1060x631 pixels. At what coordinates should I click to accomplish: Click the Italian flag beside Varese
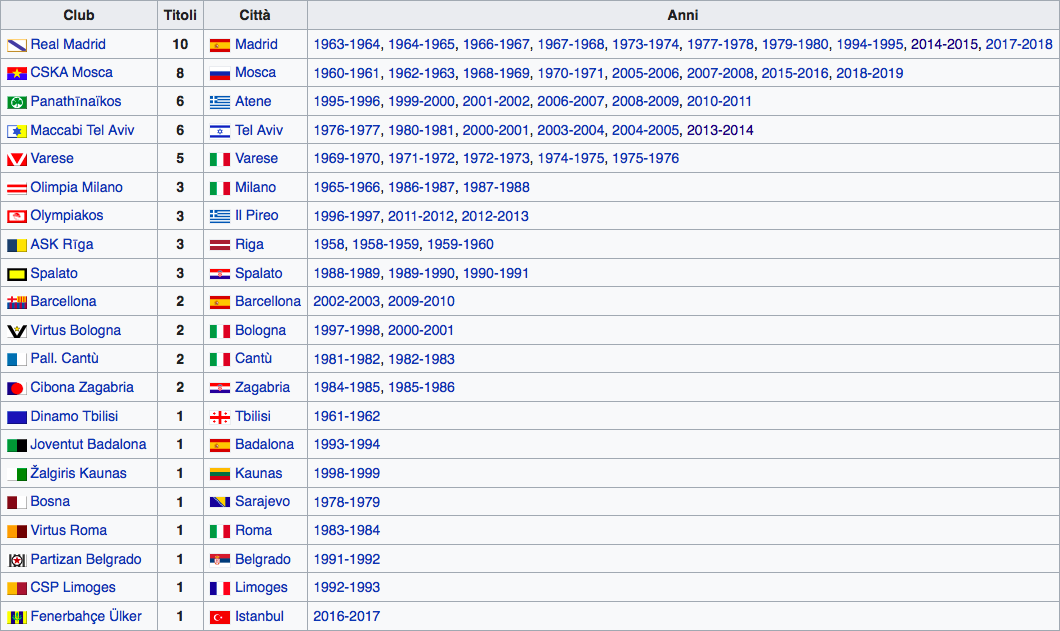(220, 160)
